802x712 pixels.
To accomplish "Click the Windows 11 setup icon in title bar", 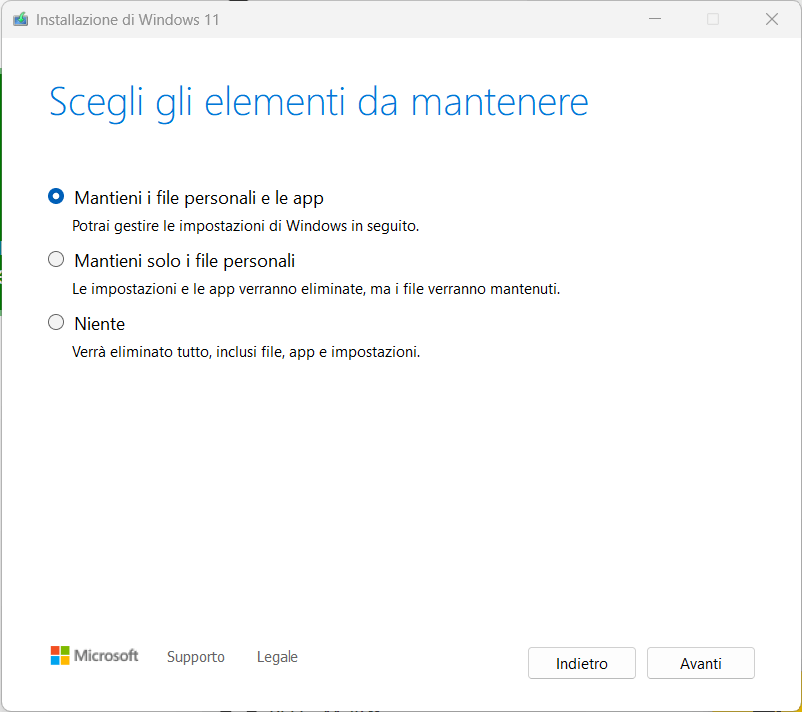I will (x=20, y=19).
